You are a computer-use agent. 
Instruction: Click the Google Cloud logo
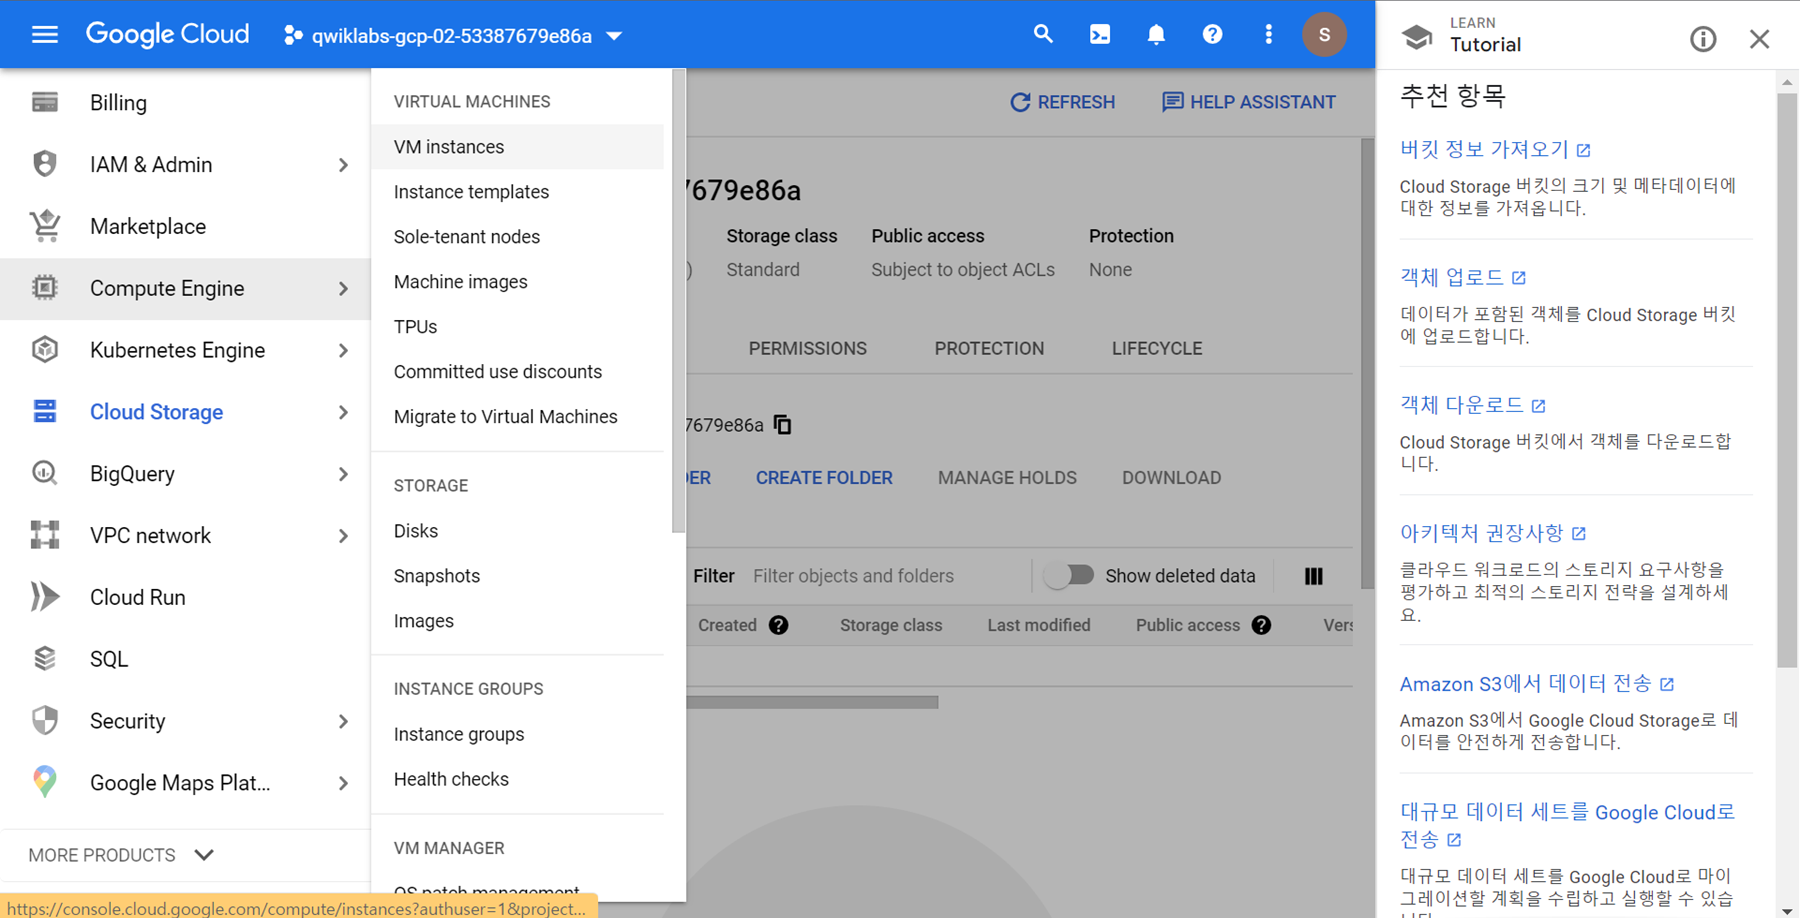(167, 35)
